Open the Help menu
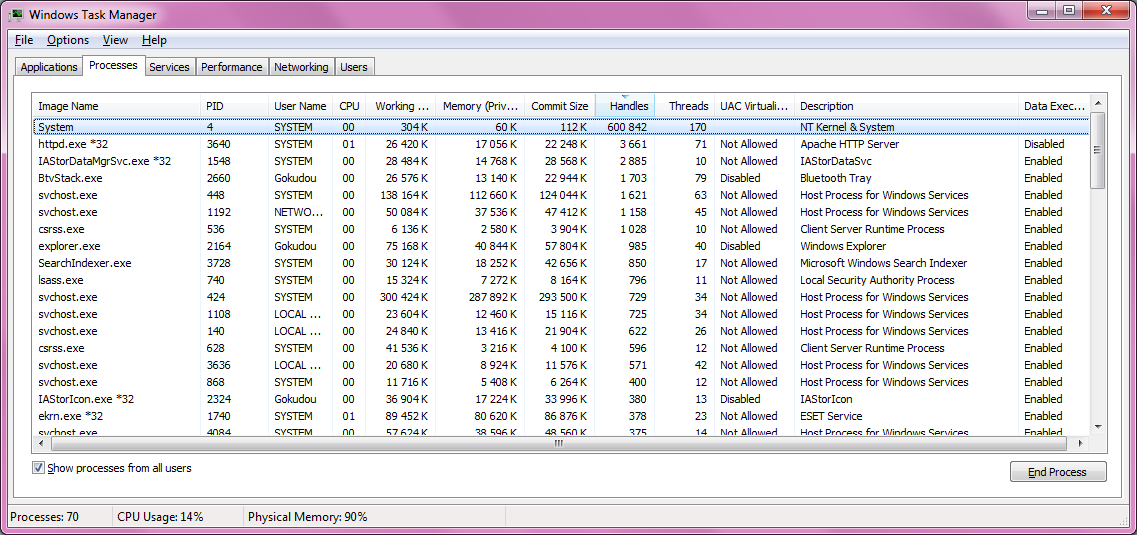The width and height of the screenshot is (1137, 535). pyautogui.click(x=154, y=40)
